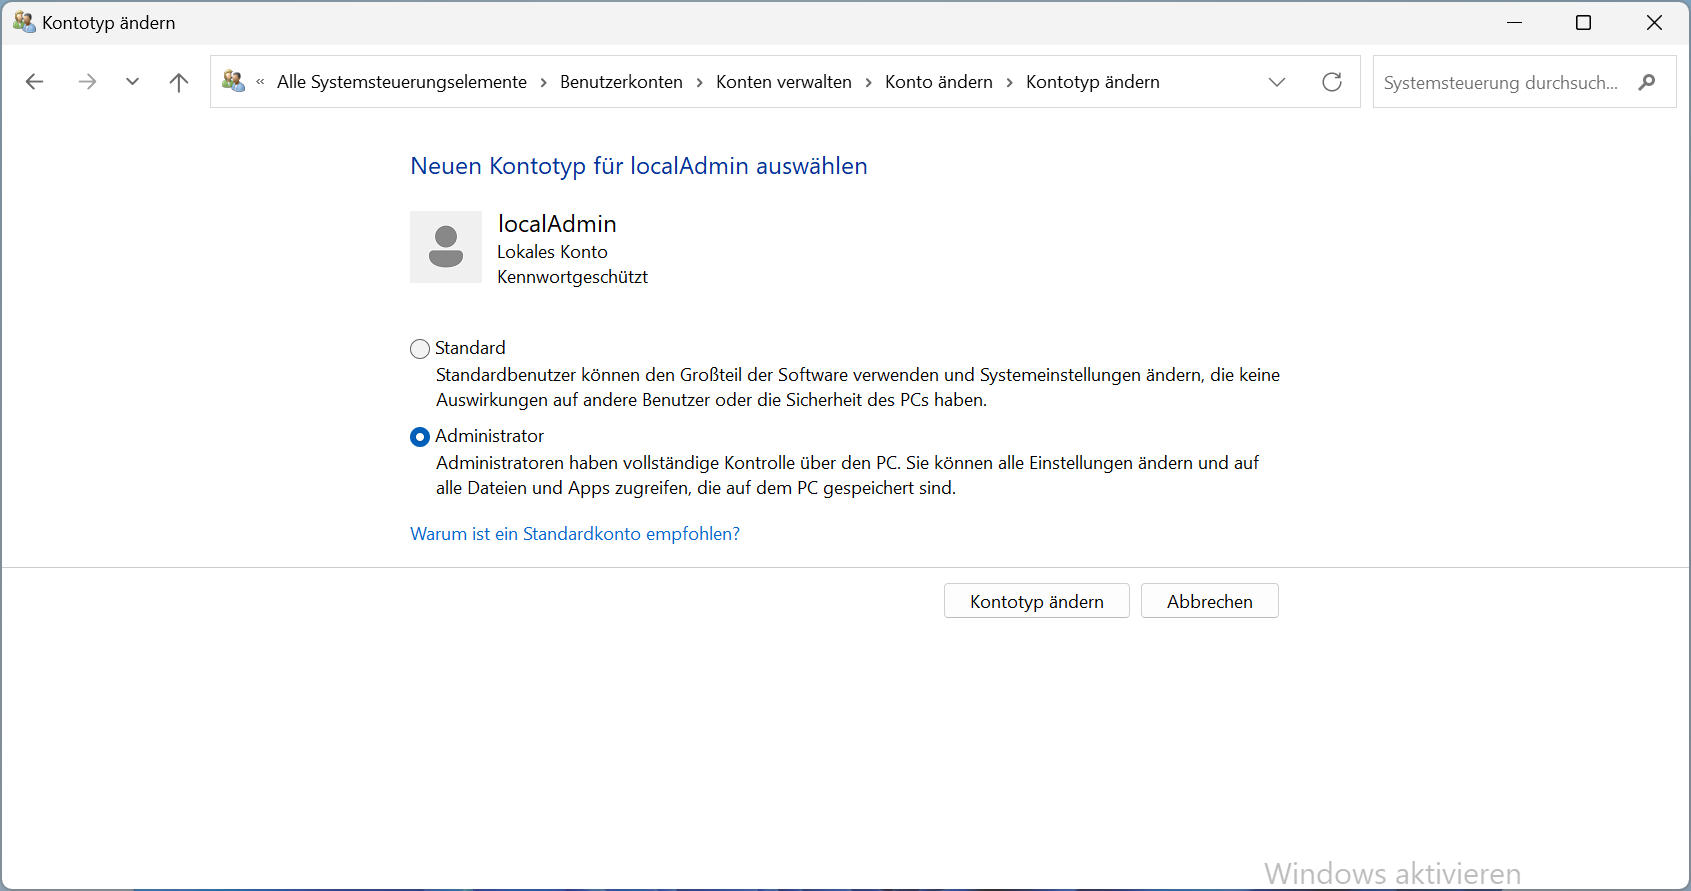Open the Benutzerkonten breadcrumb
The height and width of the screenshot is (891, 1691).
pos(621,82)
